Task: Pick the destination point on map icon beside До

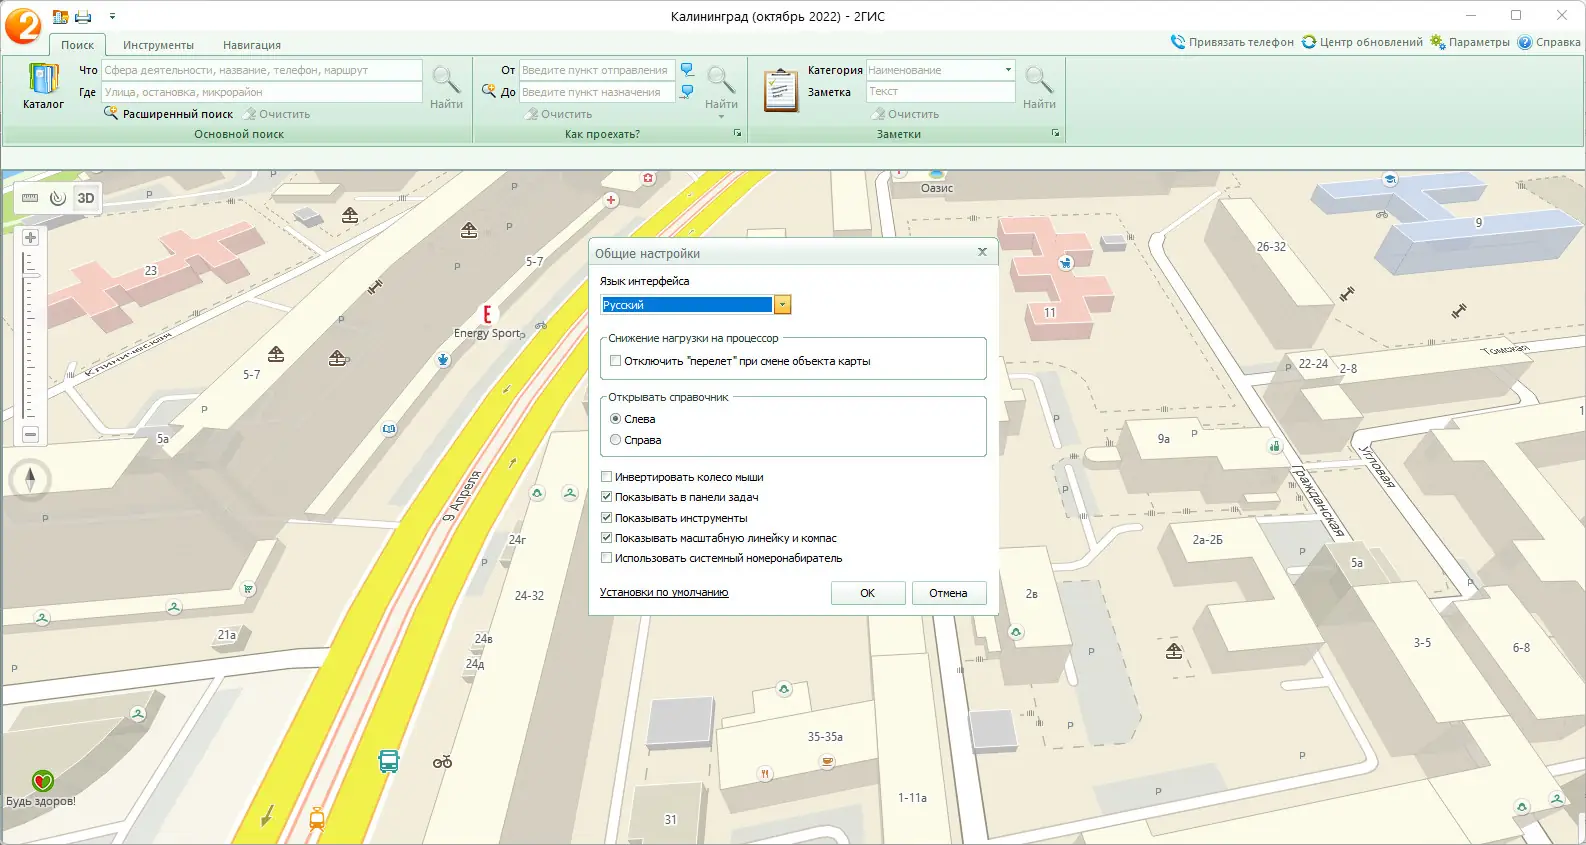Action: [687, 92]
